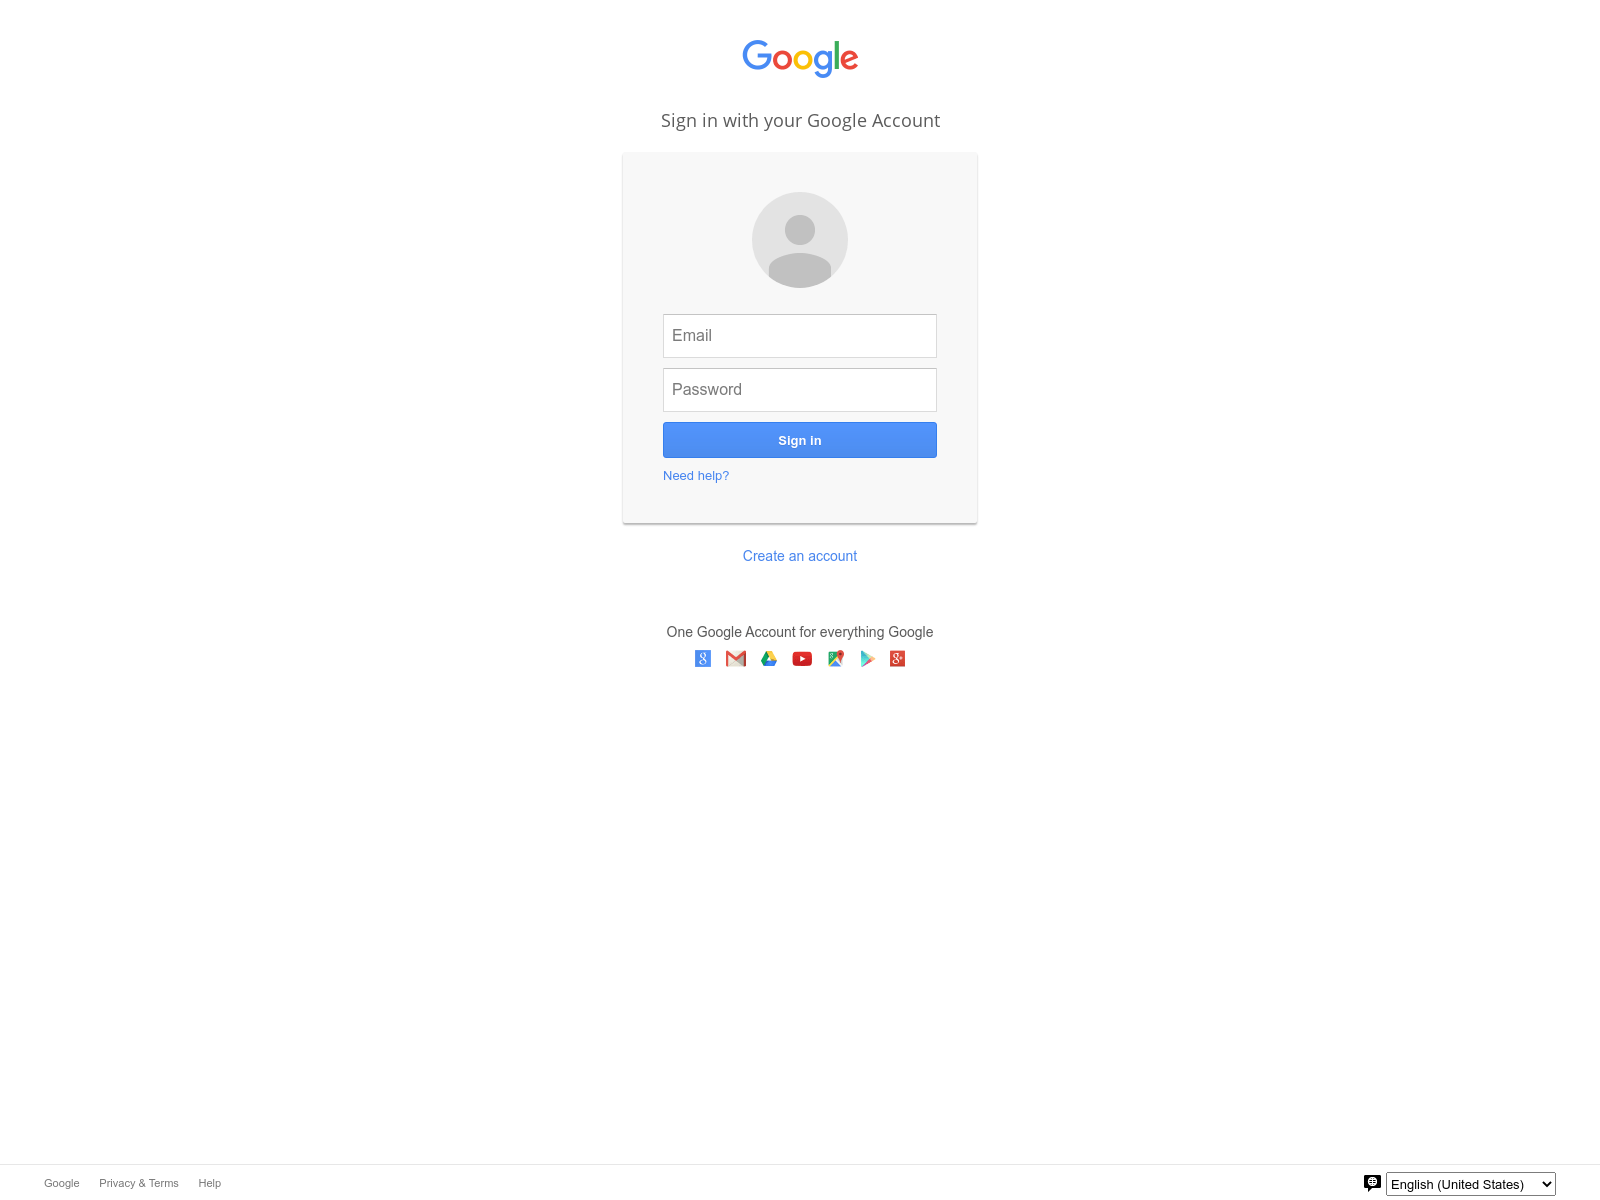Click the Help link in the footer
Image resolution: width=1600 pixels, height=1200 pixels.
pos(210,1183)
